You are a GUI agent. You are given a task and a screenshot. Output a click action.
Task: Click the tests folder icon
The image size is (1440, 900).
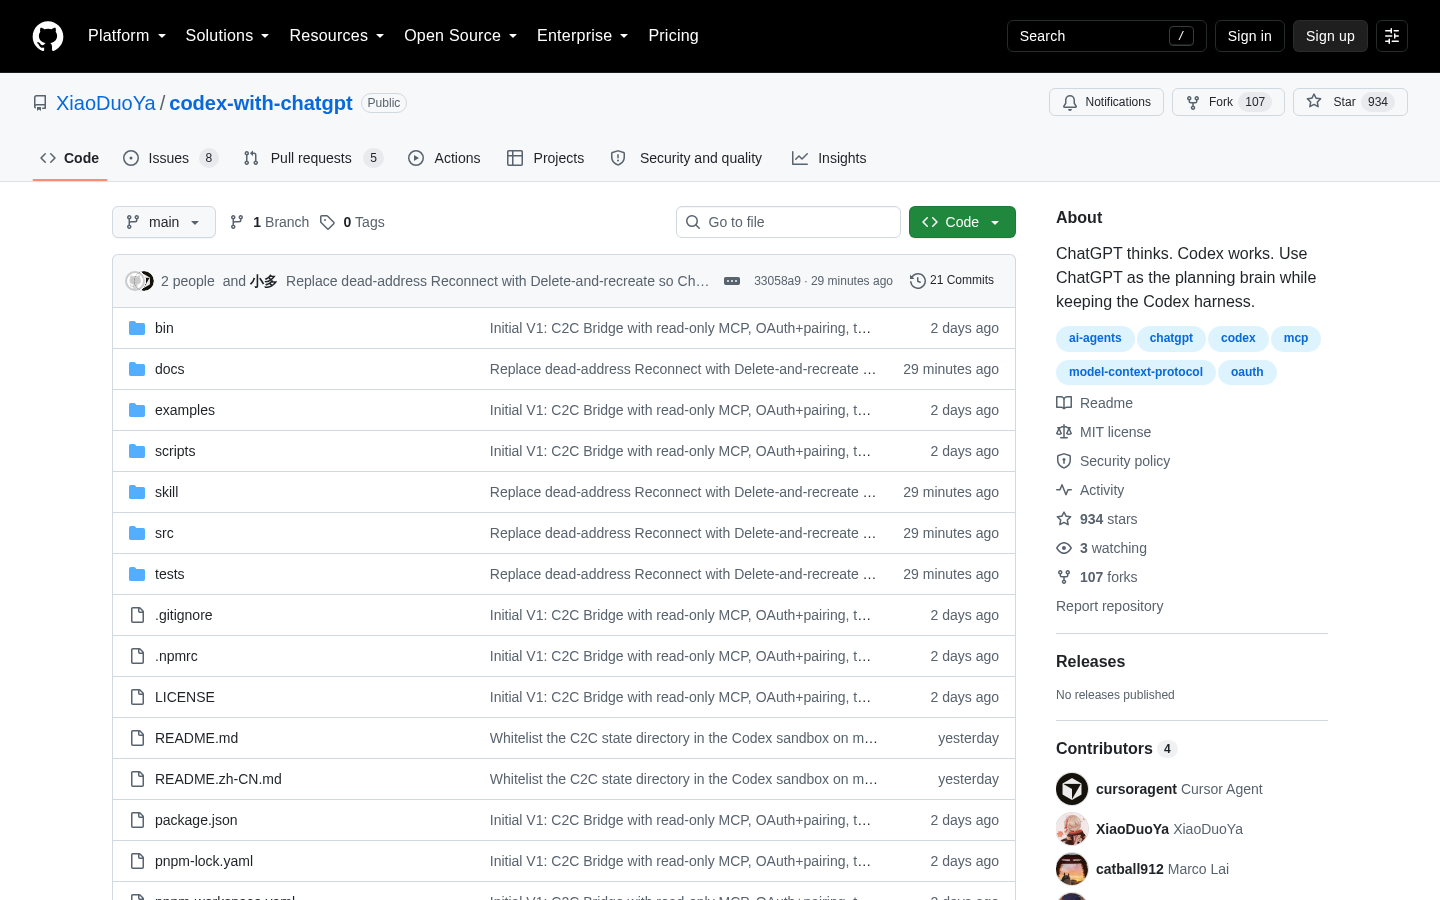(137, 574)
